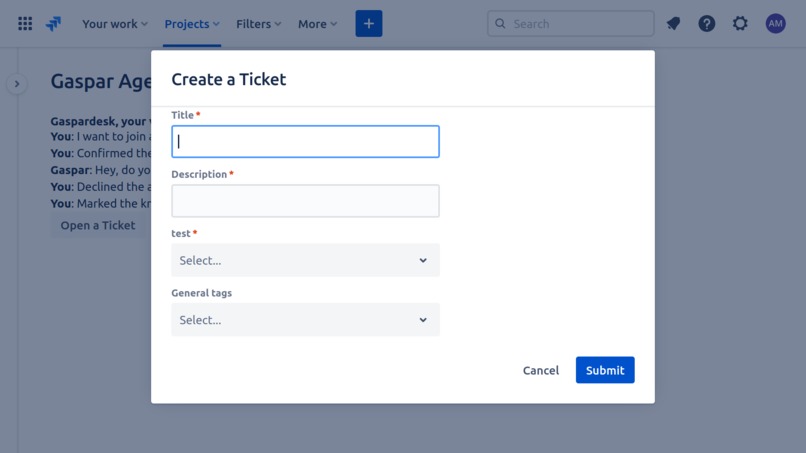Click the Open a Ticket button
Viewport: 806px width, 453px height.
coord(98,226)
